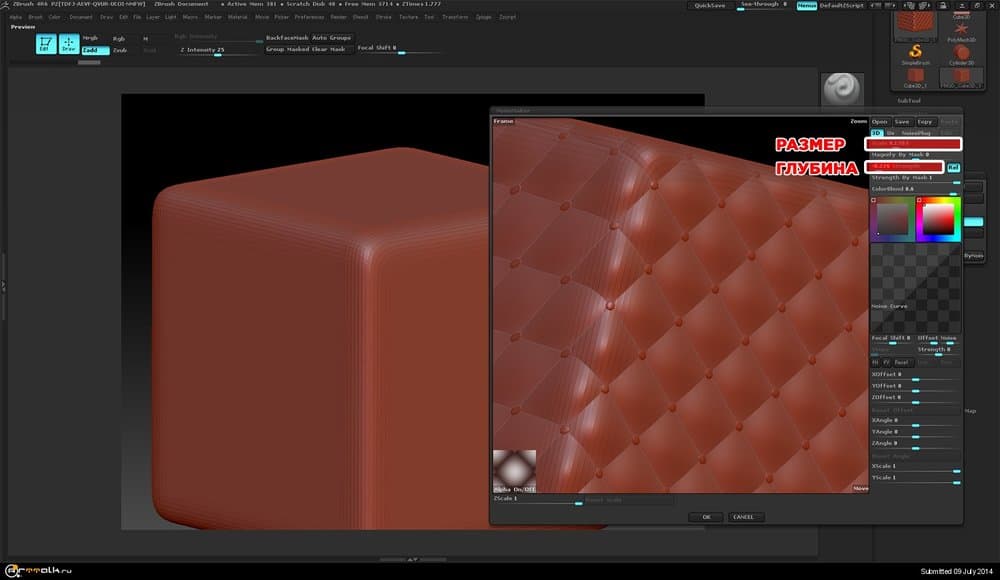
Task: Toggle the Menus button in top bar
Action: (x=807, y=6)
